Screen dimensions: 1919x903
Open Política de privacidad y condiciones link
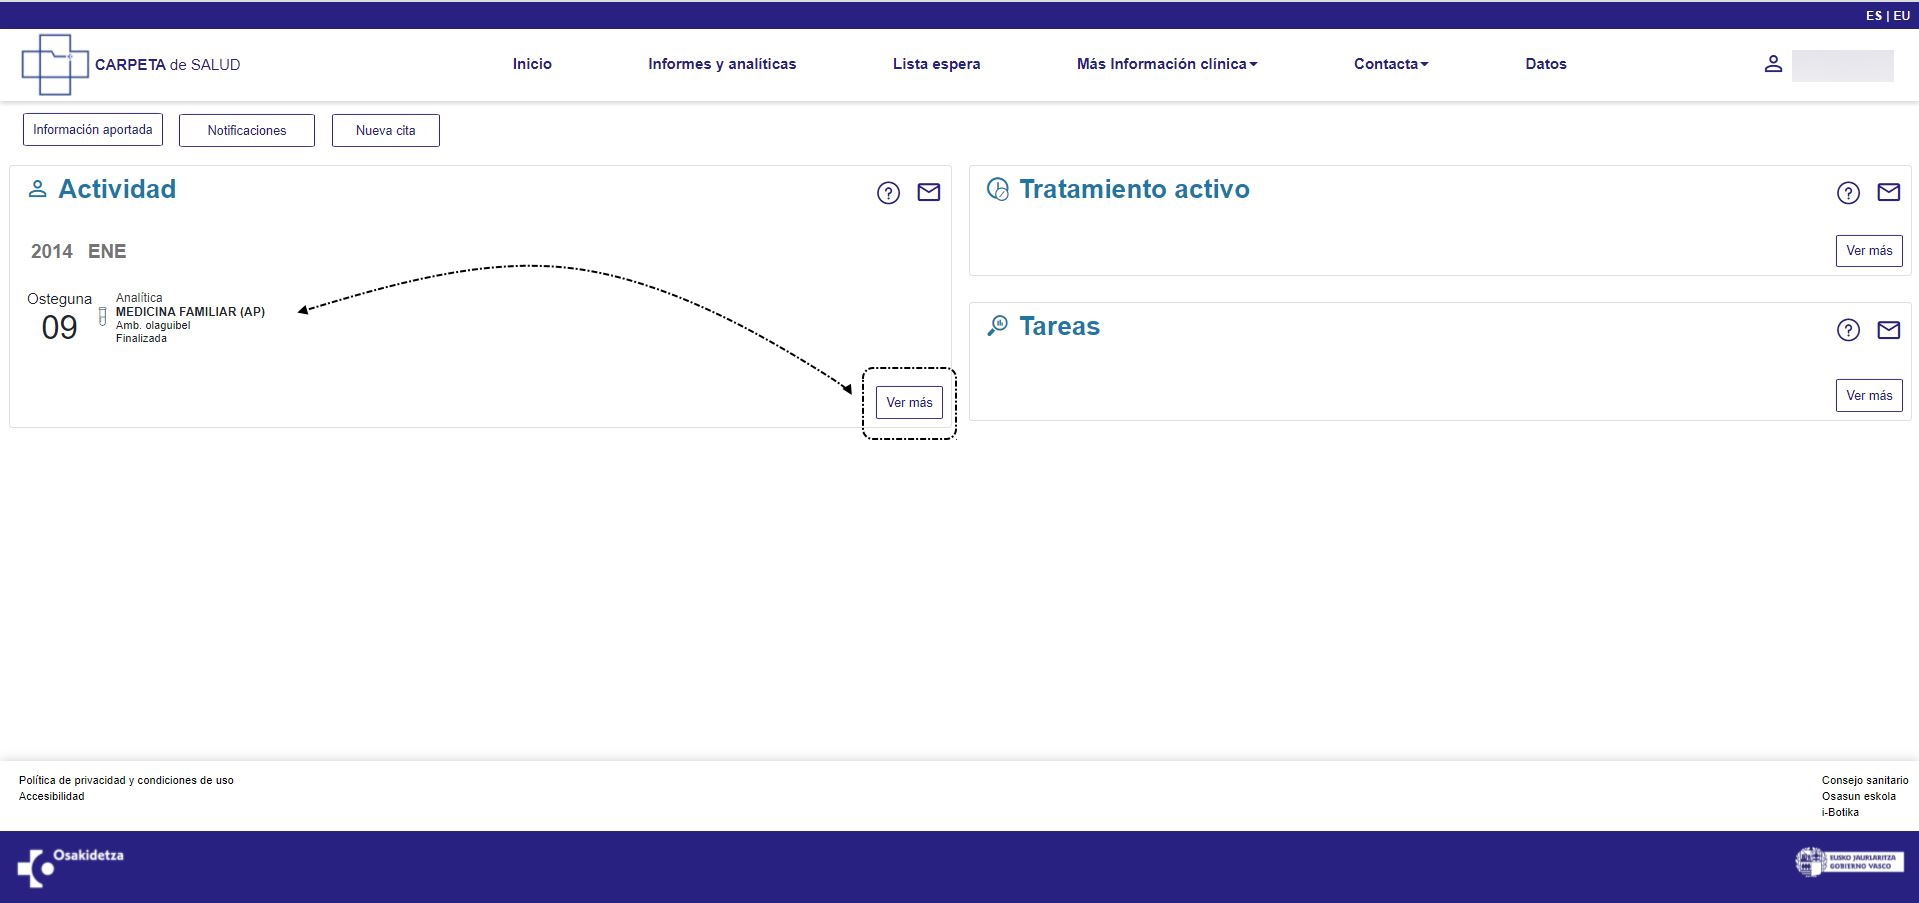pyautogui.click(x=126, y=780)
